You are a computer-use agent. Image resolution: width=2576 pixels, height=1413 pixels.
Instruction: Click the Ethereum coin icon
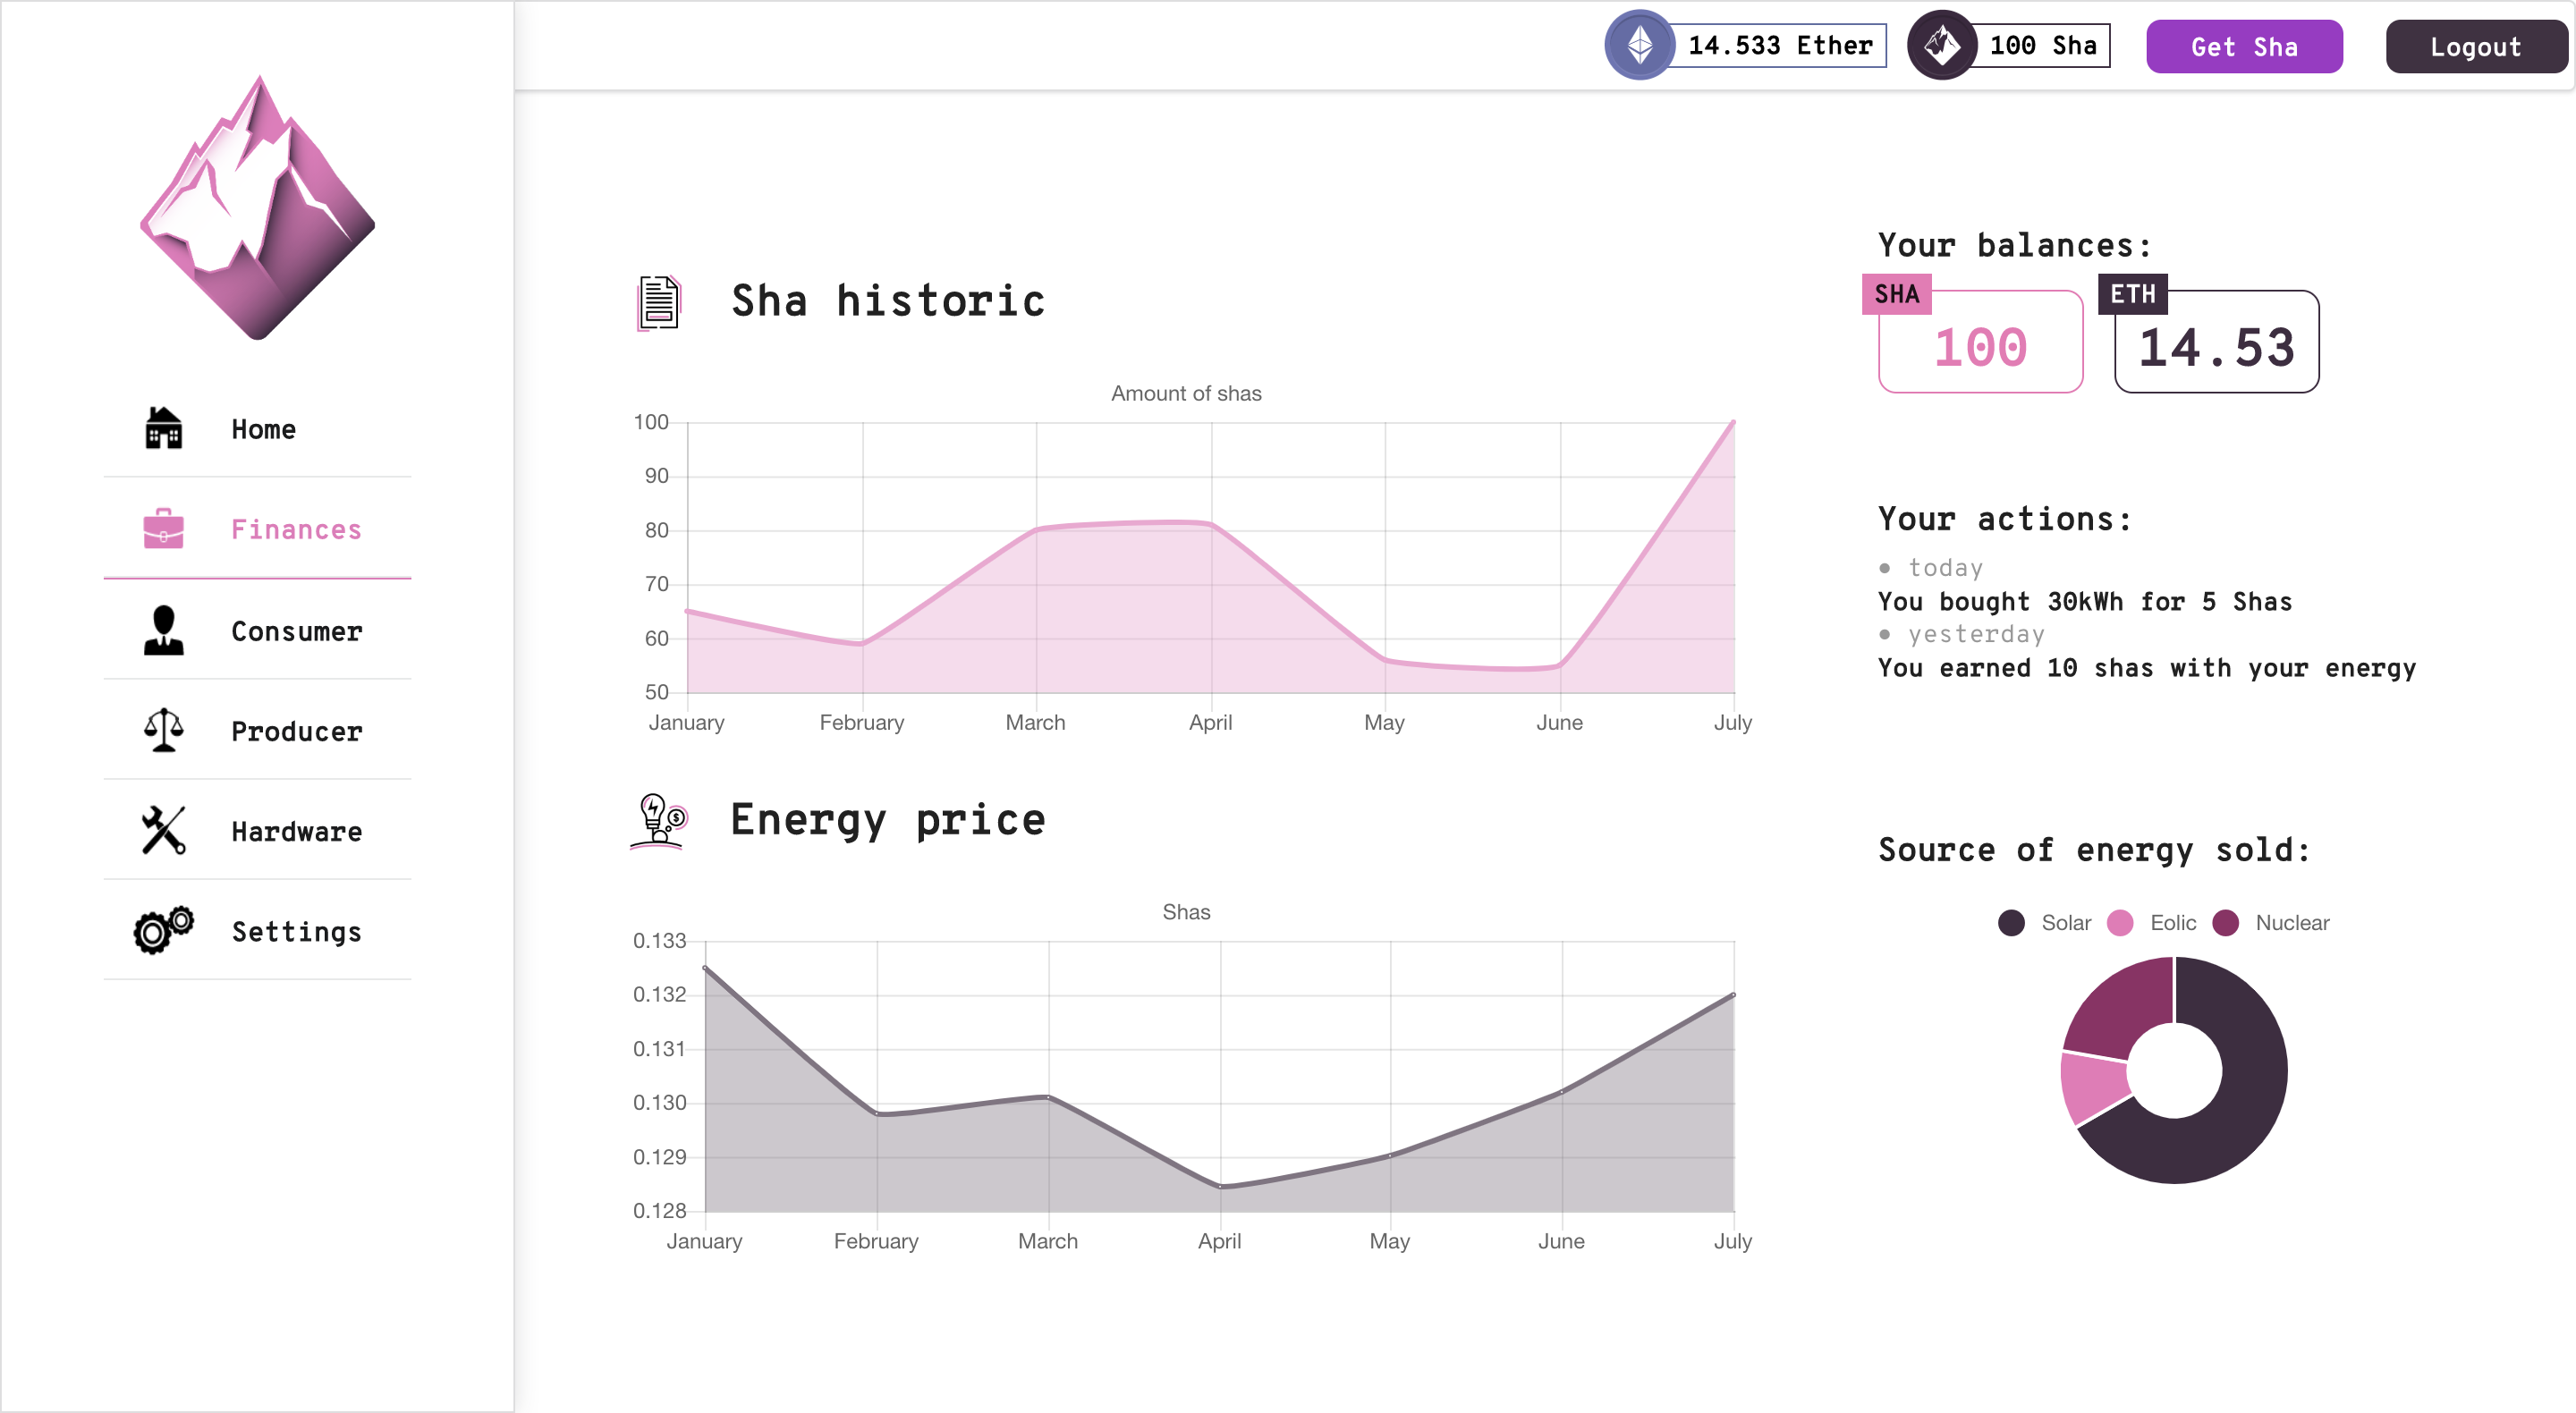[x=1640, y=45]
